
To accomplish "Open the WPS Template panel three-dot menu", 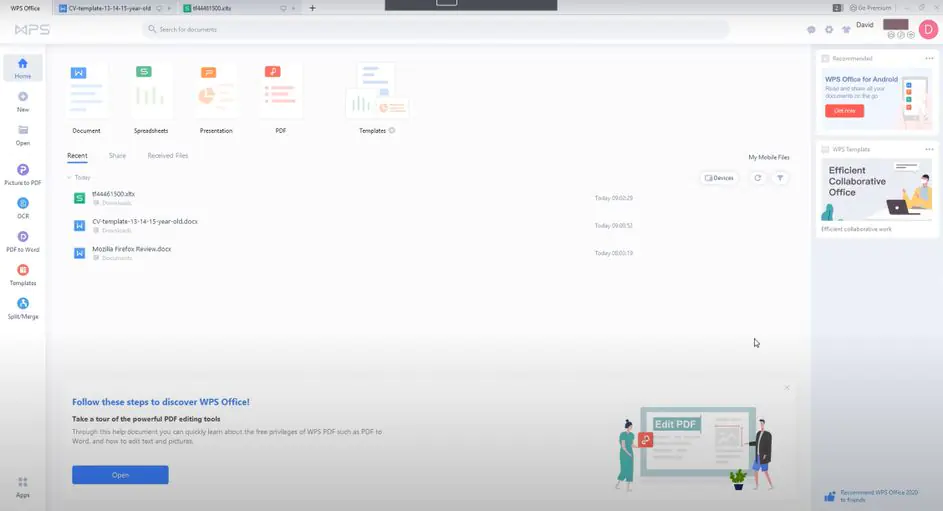I will (x=929, y=149).
